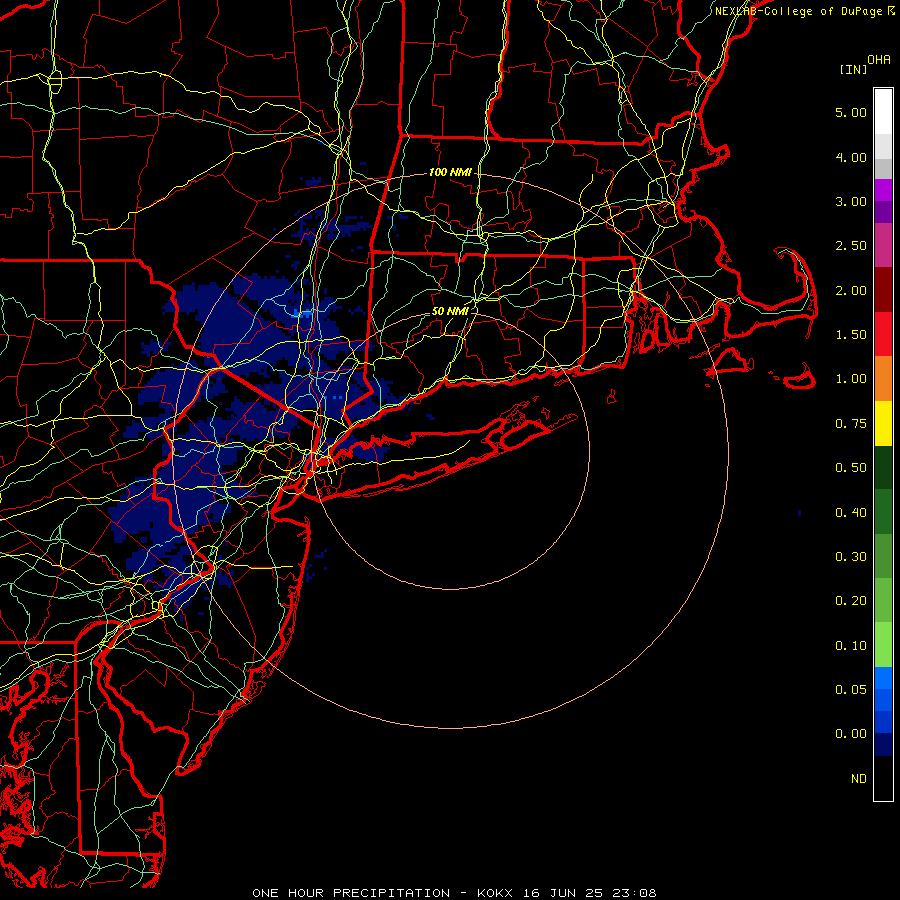Image resolution: width=900 pixels, height=900 pixels.
Task: Select the 0.05 legend value
Action: click(x=851, y=690)
